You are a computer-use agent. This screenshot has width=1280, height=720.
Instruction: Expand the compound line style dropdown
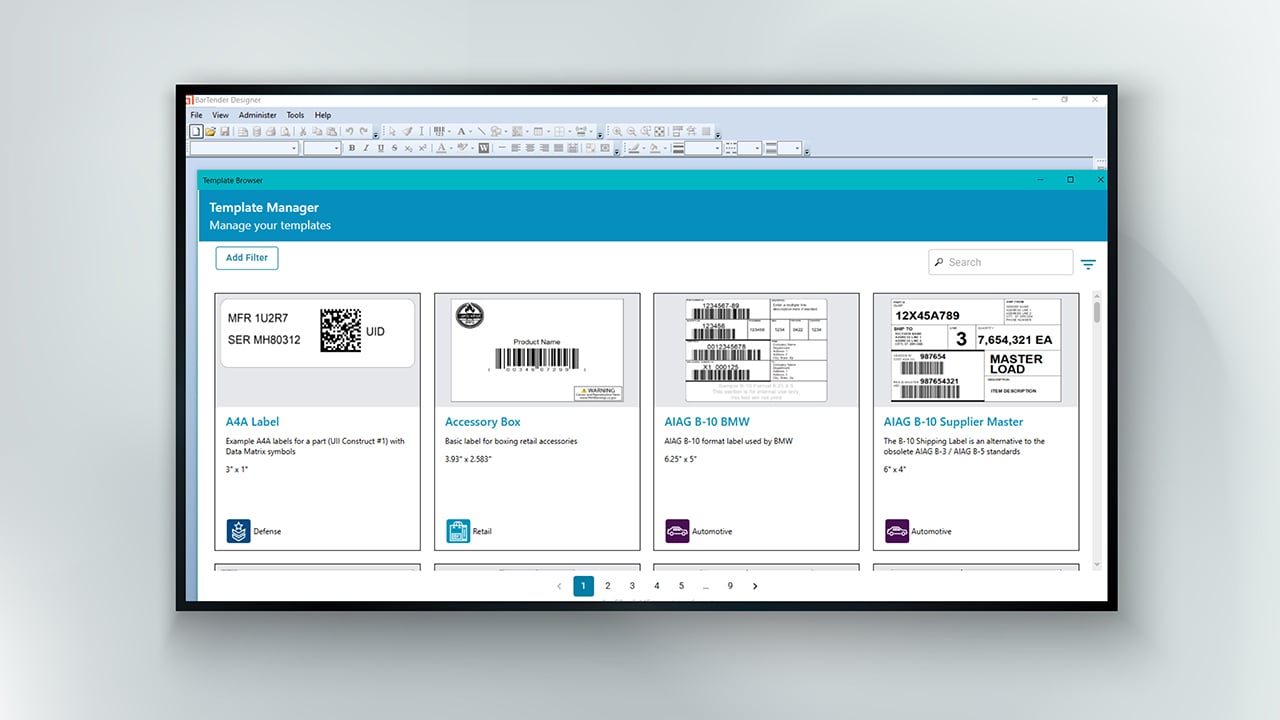pyautogui.click(x=797, y=148)
